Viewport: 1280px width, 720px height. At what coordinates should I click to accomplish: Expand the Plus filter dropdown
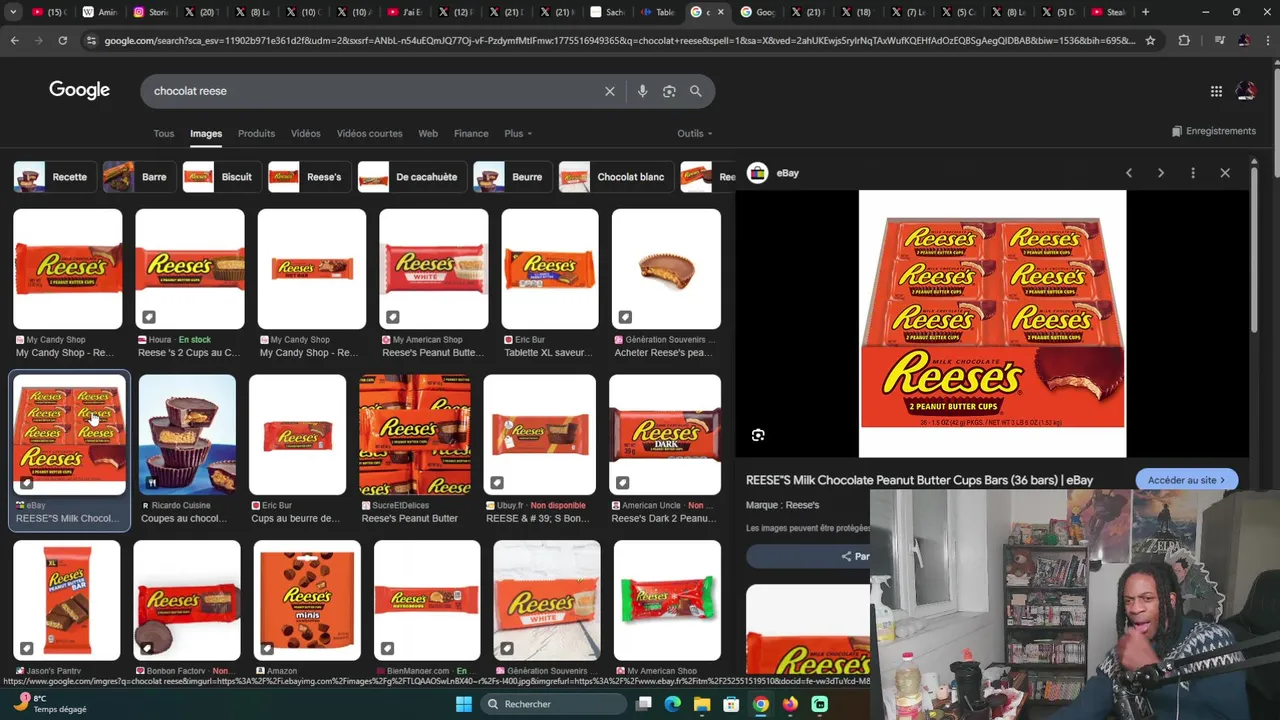[x=518, y=133]
